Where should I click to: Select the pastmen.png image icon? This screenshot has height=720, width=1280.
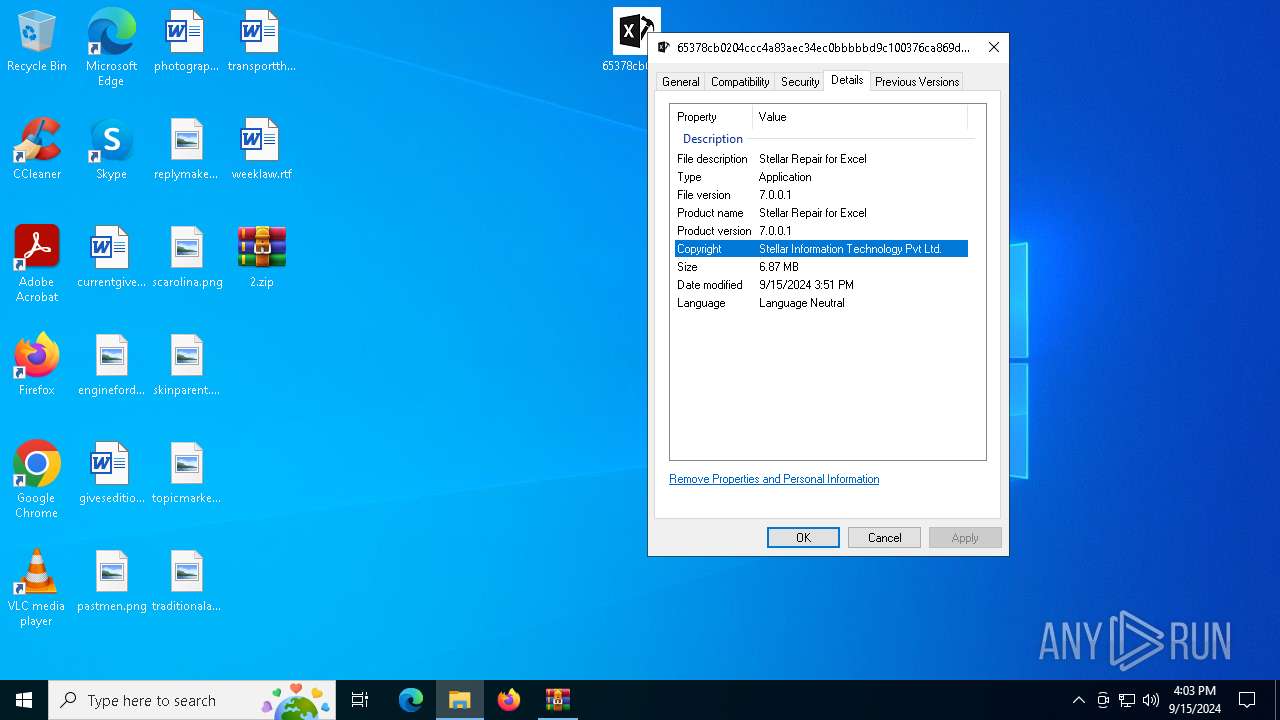pos(111,582)
